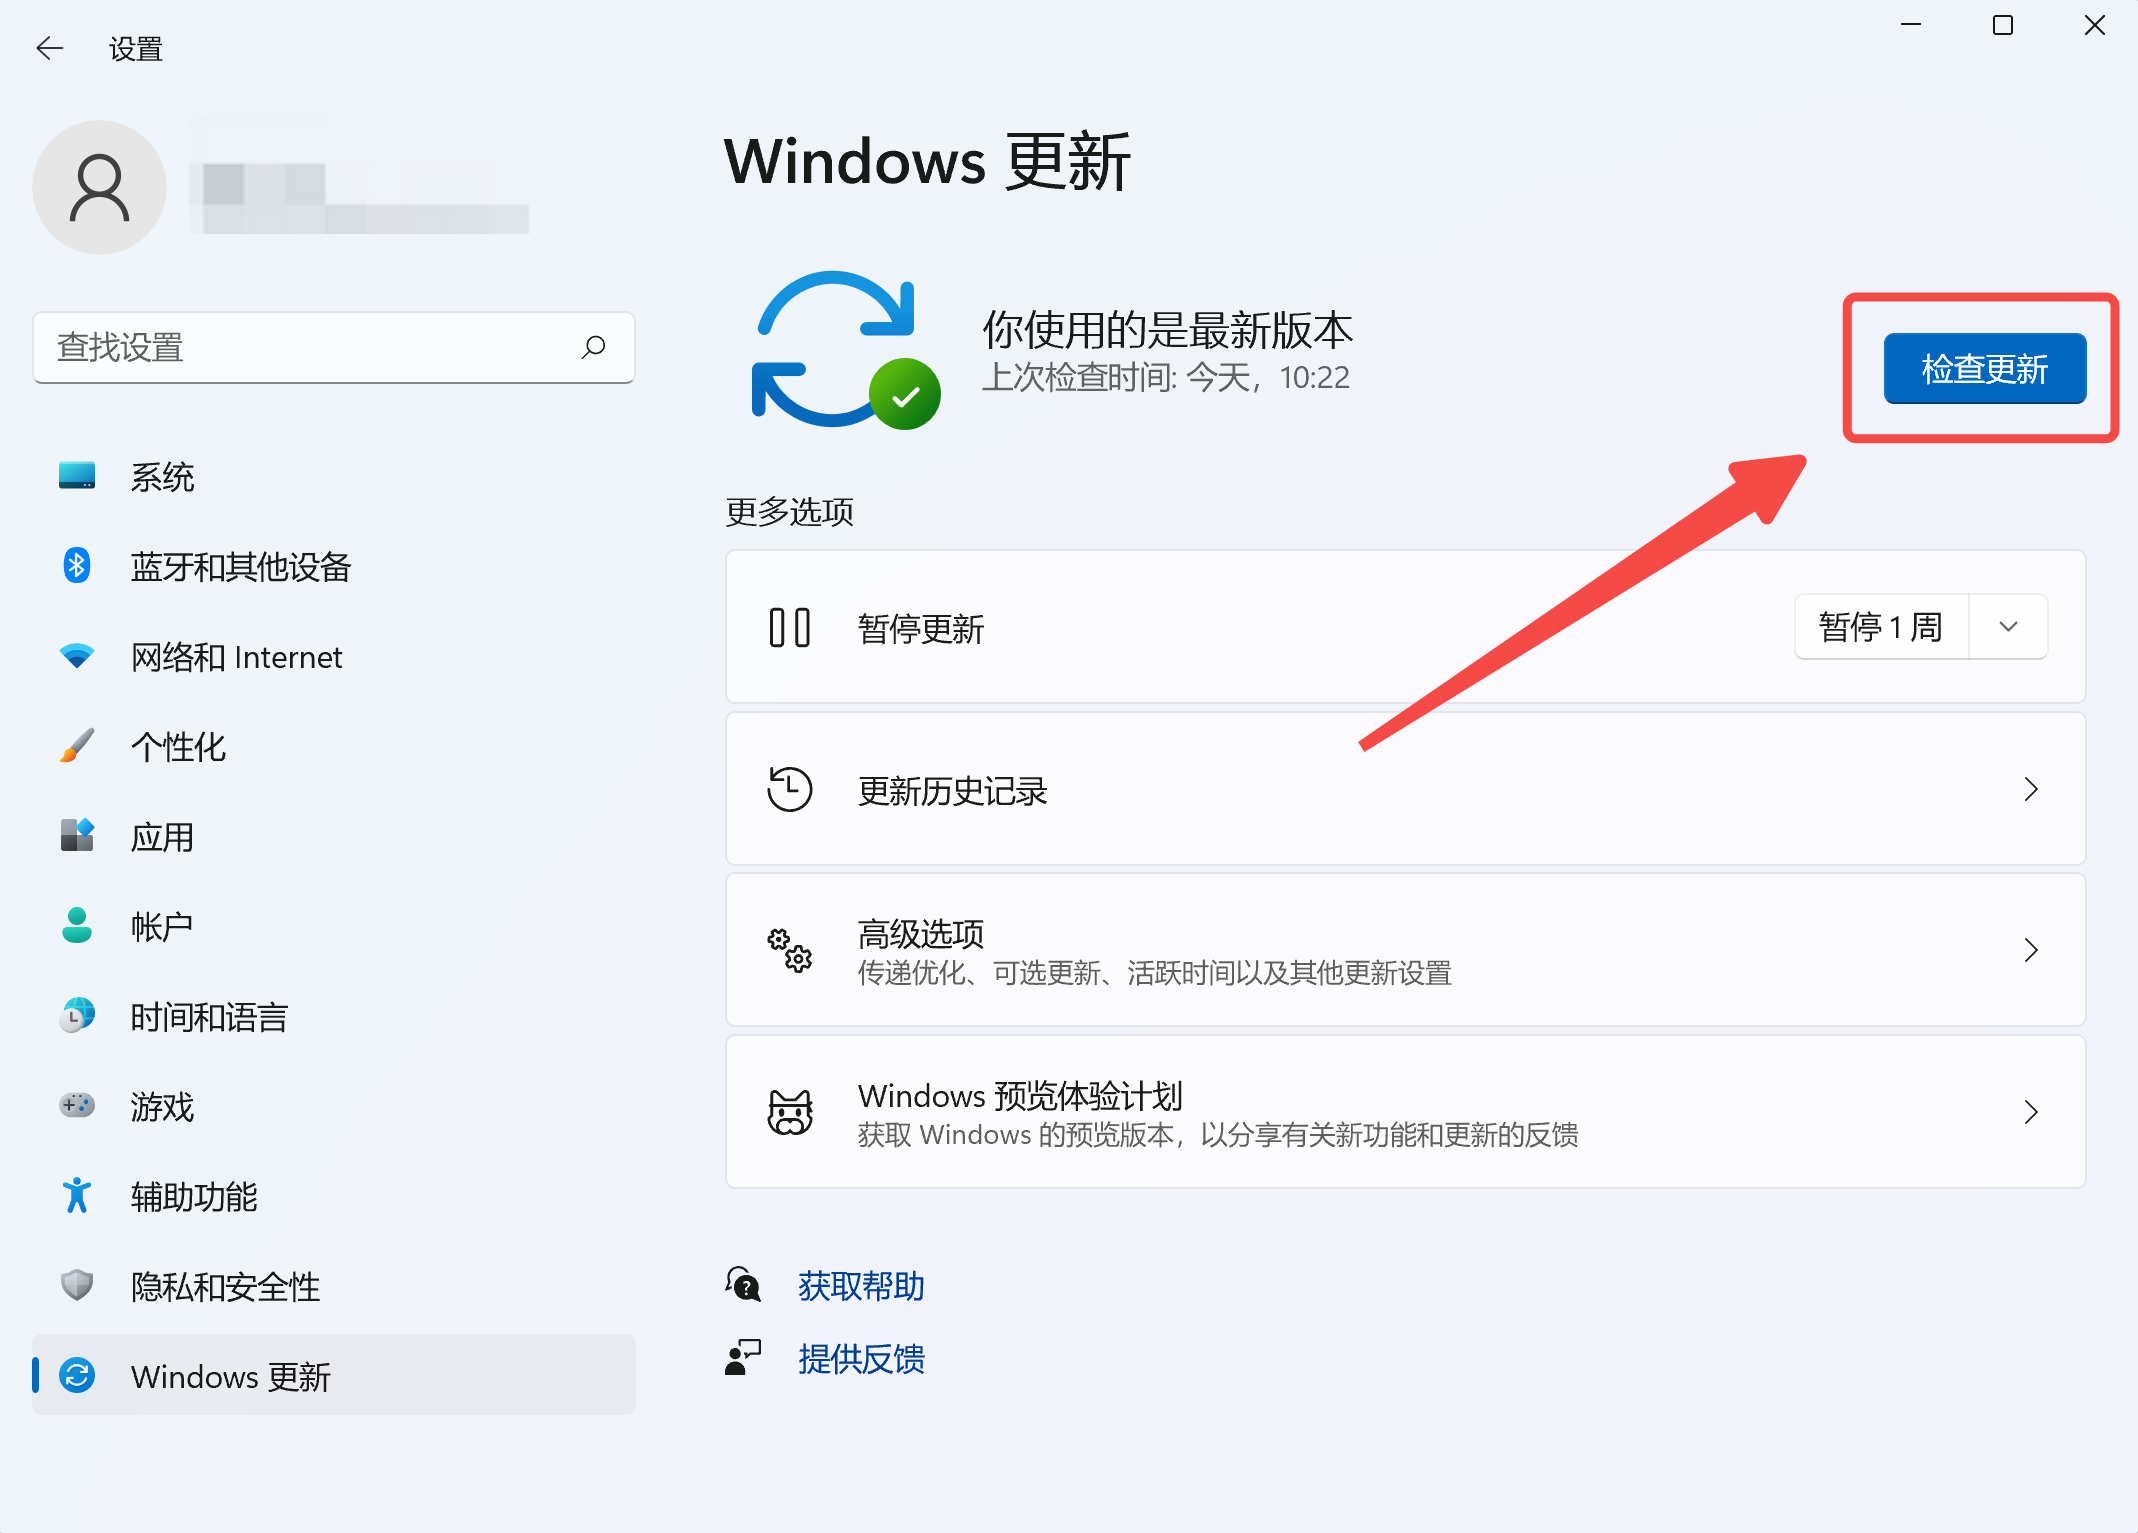Screen dimensions: 2138x1533
Task: Go to 网络和 Internet settings
Action: click(x=334, y=656)
